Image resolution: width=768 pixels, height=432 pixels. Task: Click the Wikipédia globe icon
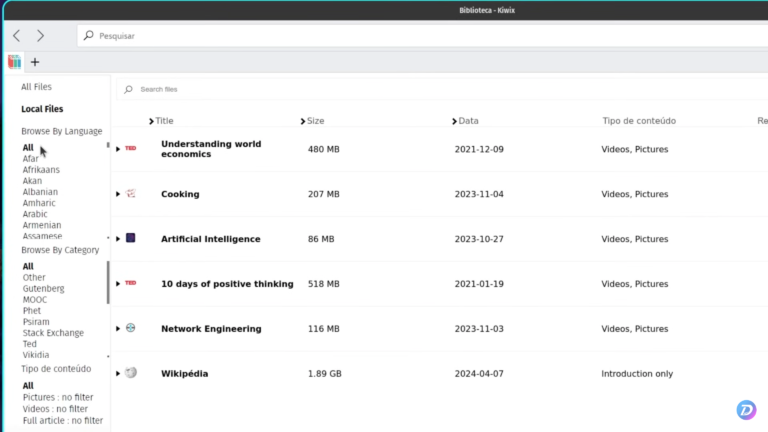click(x=131, y=373)
